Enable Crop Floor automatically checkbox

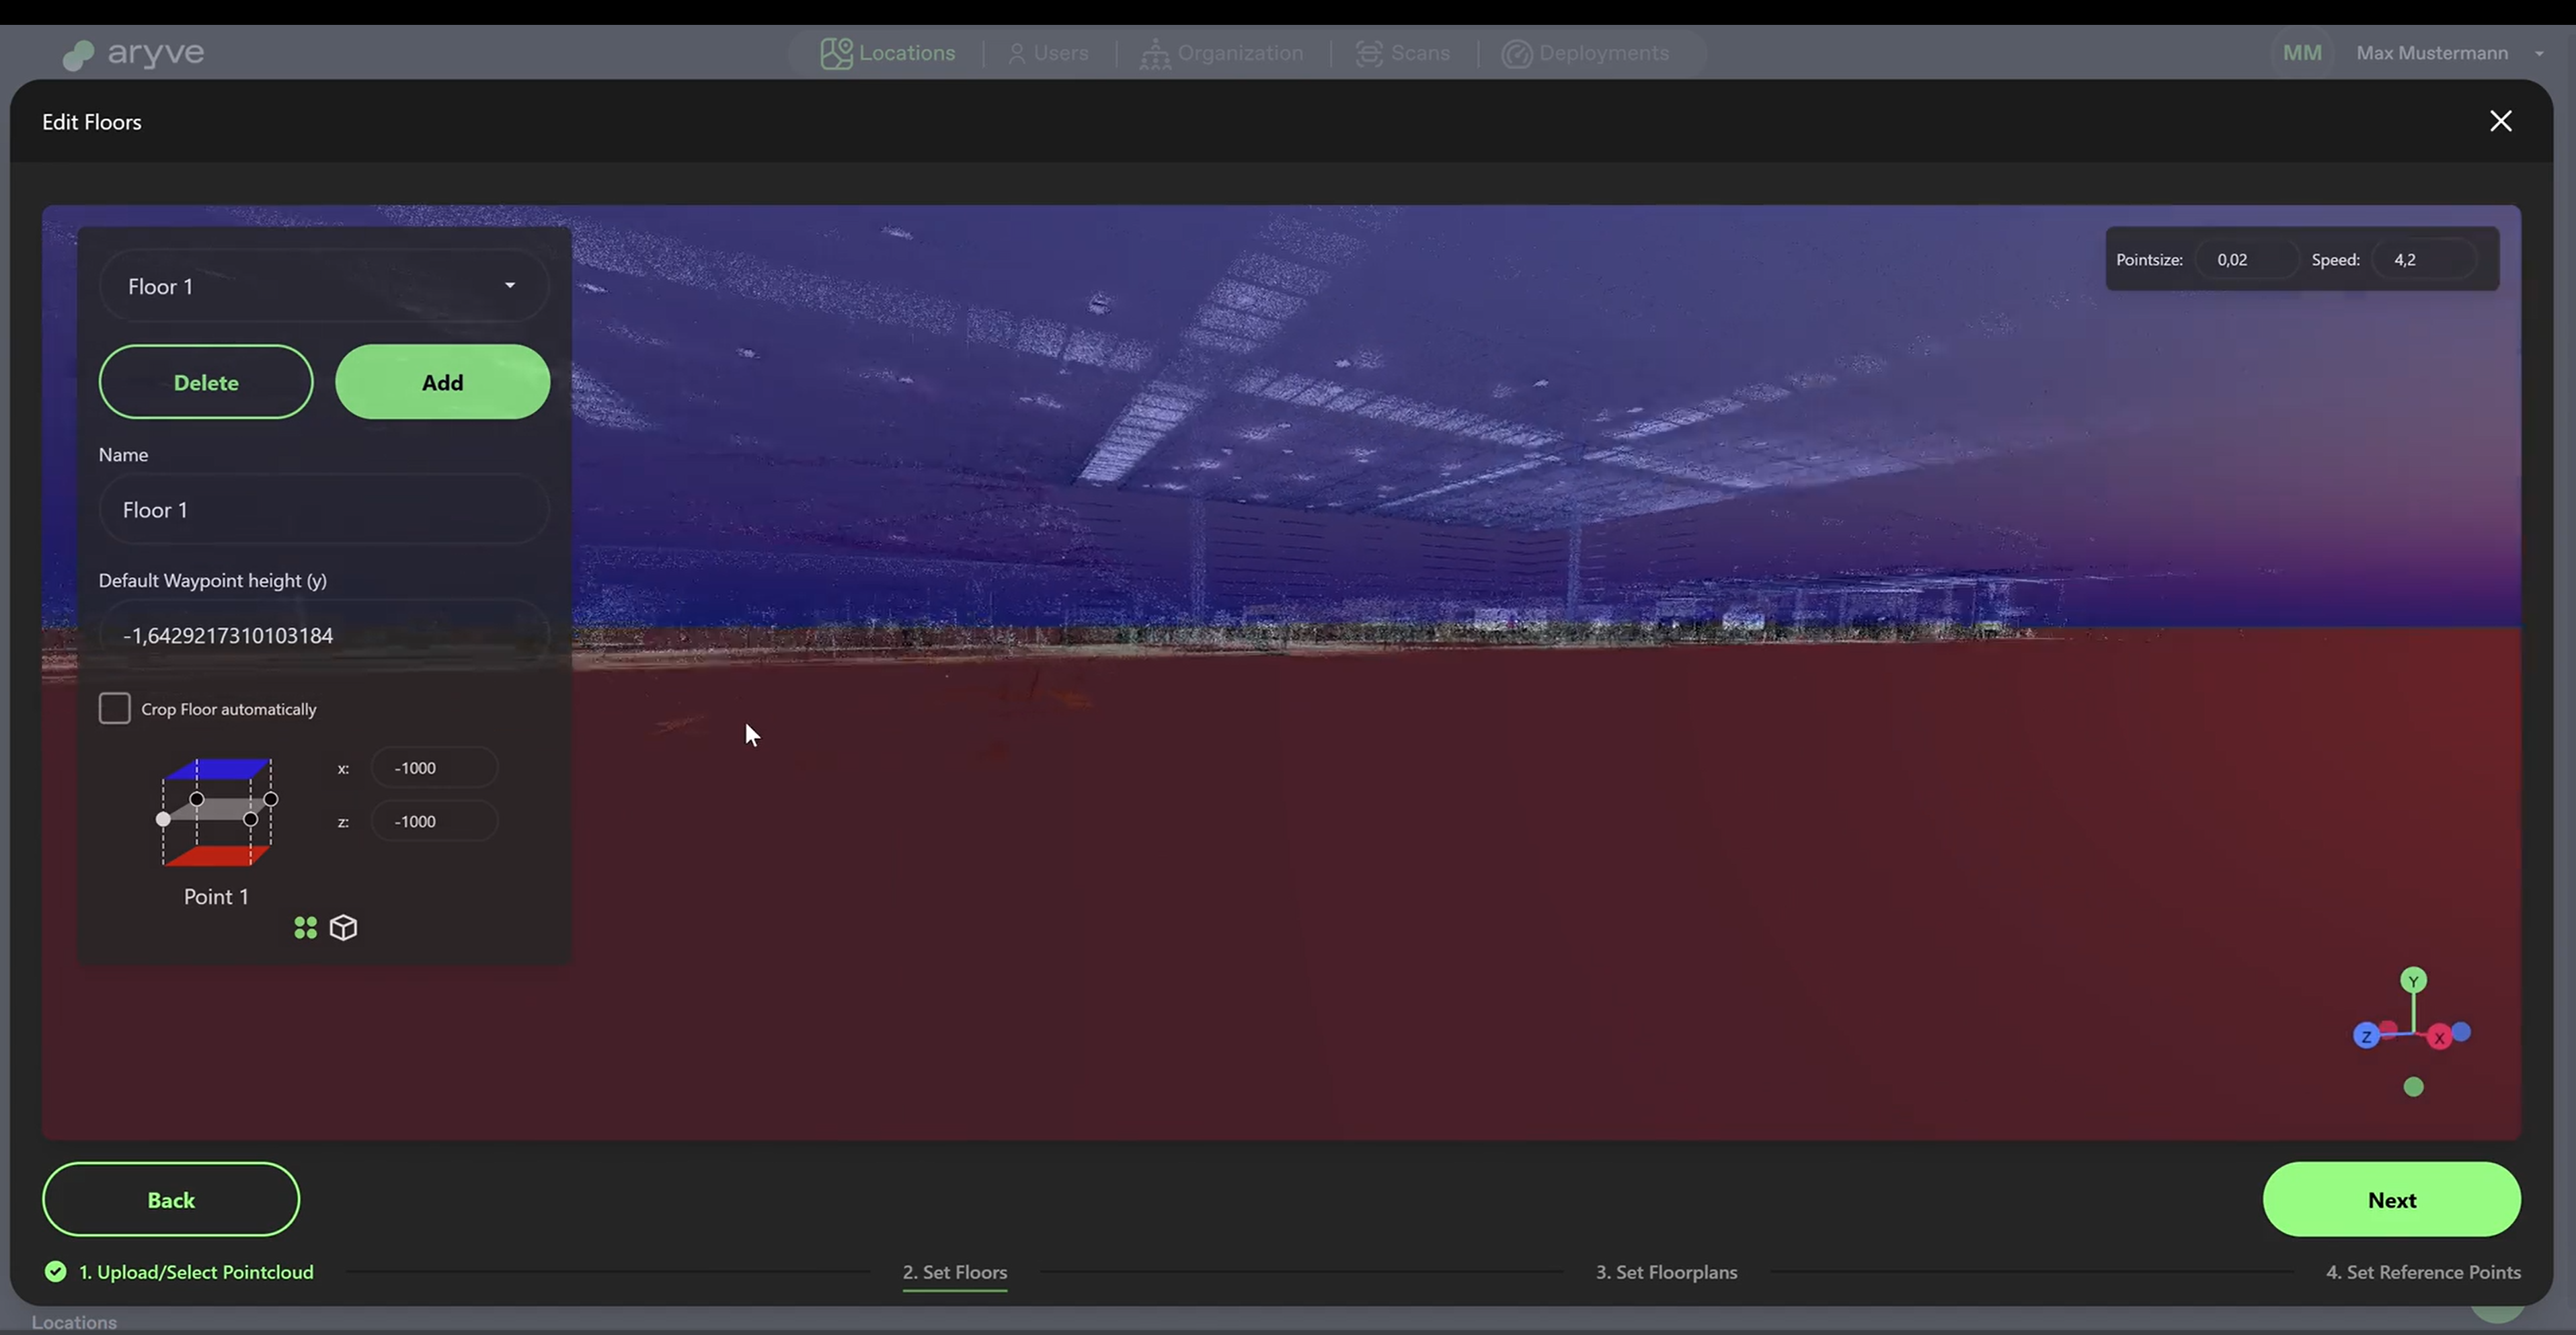(x=115, y=709)
